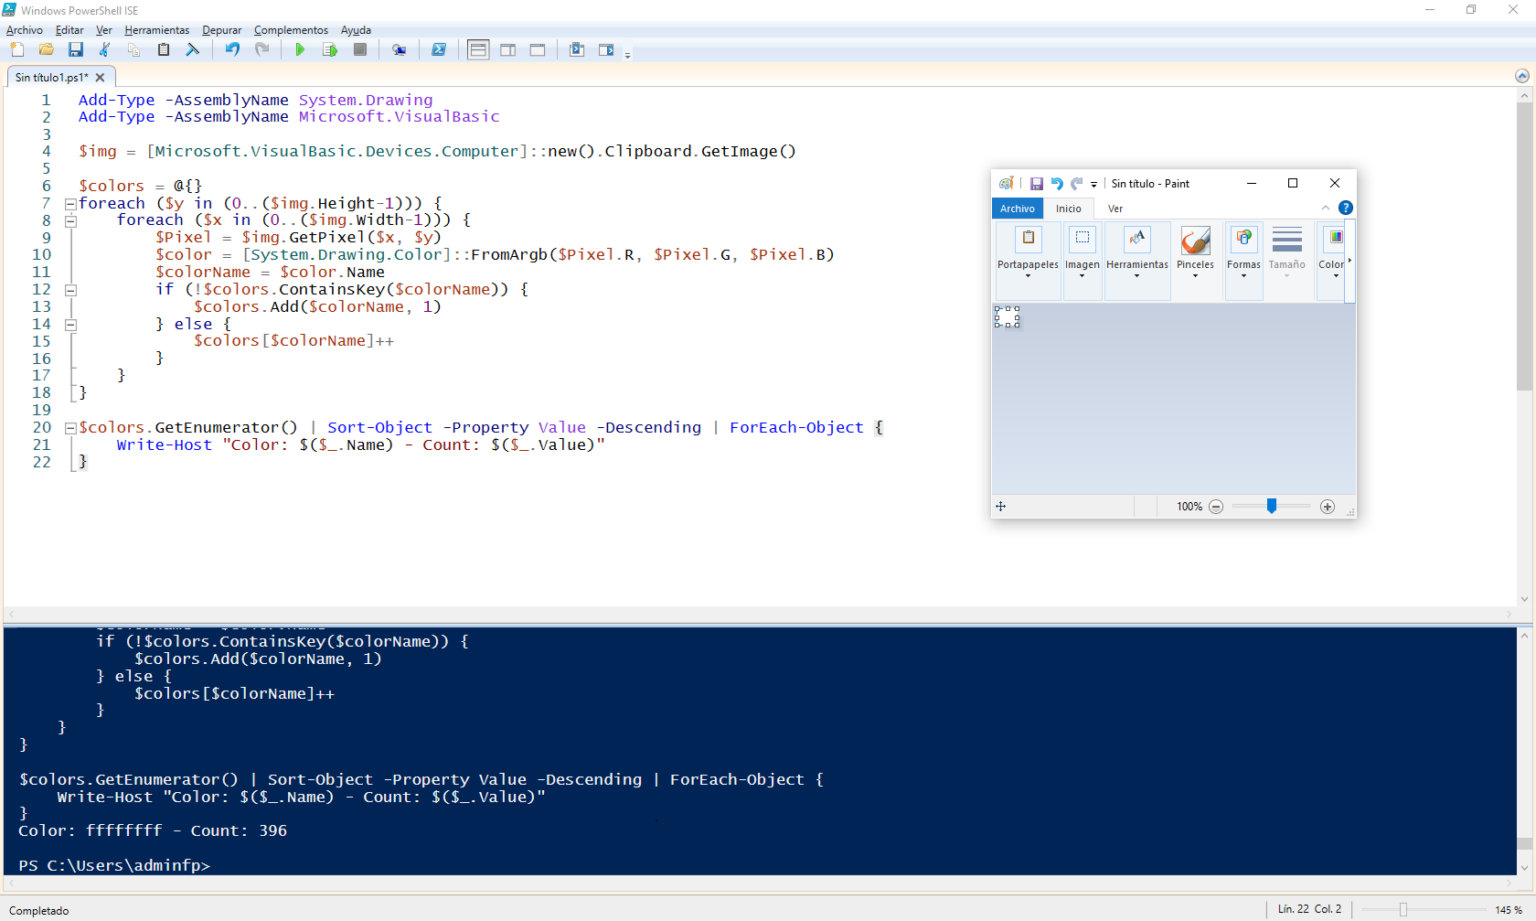Zoom out using Paint's minus button

(1216, 507)
